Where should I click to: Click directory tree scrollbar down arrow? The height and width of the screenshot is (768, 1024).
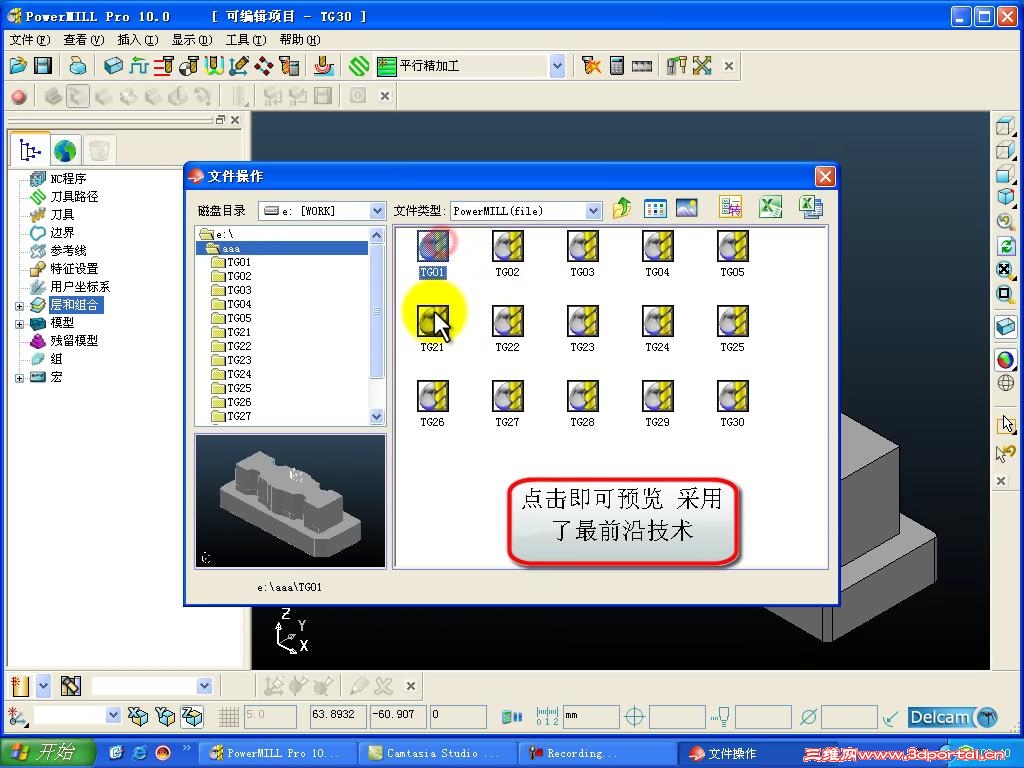coord(377,417)
